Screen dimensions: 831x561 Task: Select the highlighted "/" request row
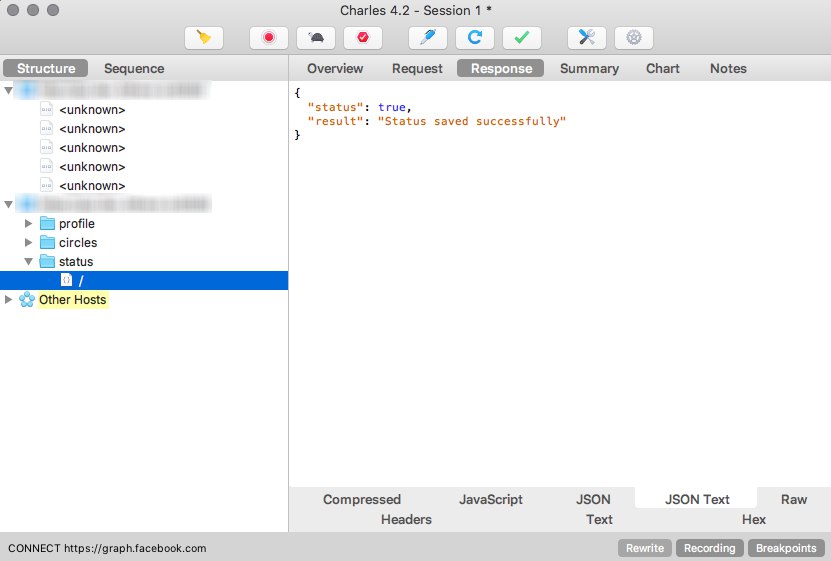click(x=144, y=280)
